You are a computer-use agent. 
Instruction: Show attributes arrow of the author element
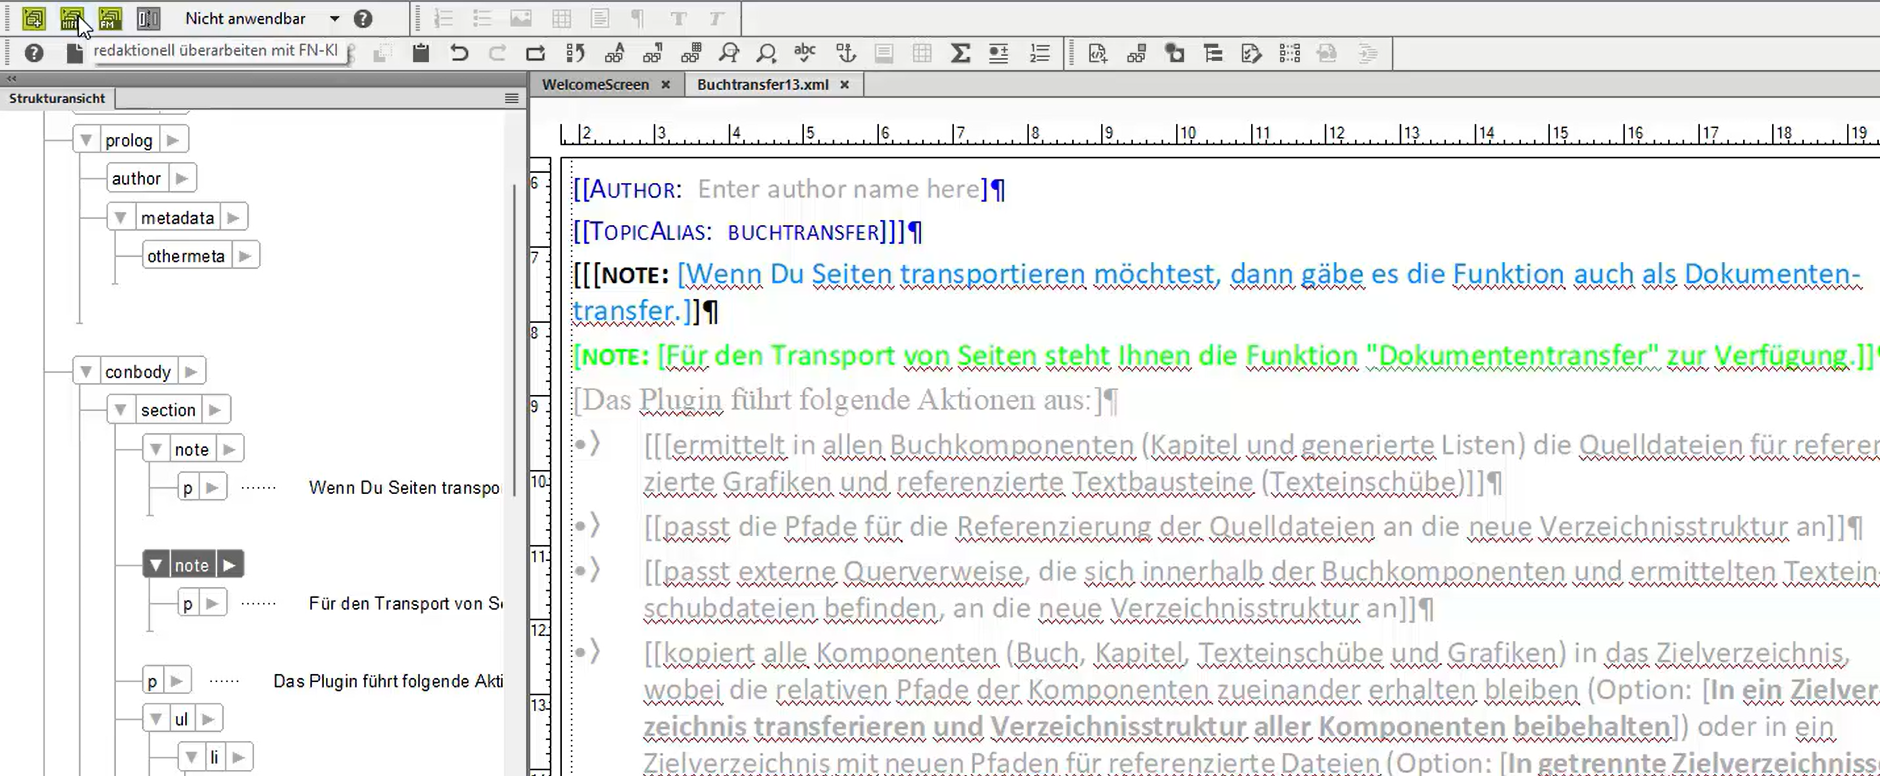coord(181,179)
